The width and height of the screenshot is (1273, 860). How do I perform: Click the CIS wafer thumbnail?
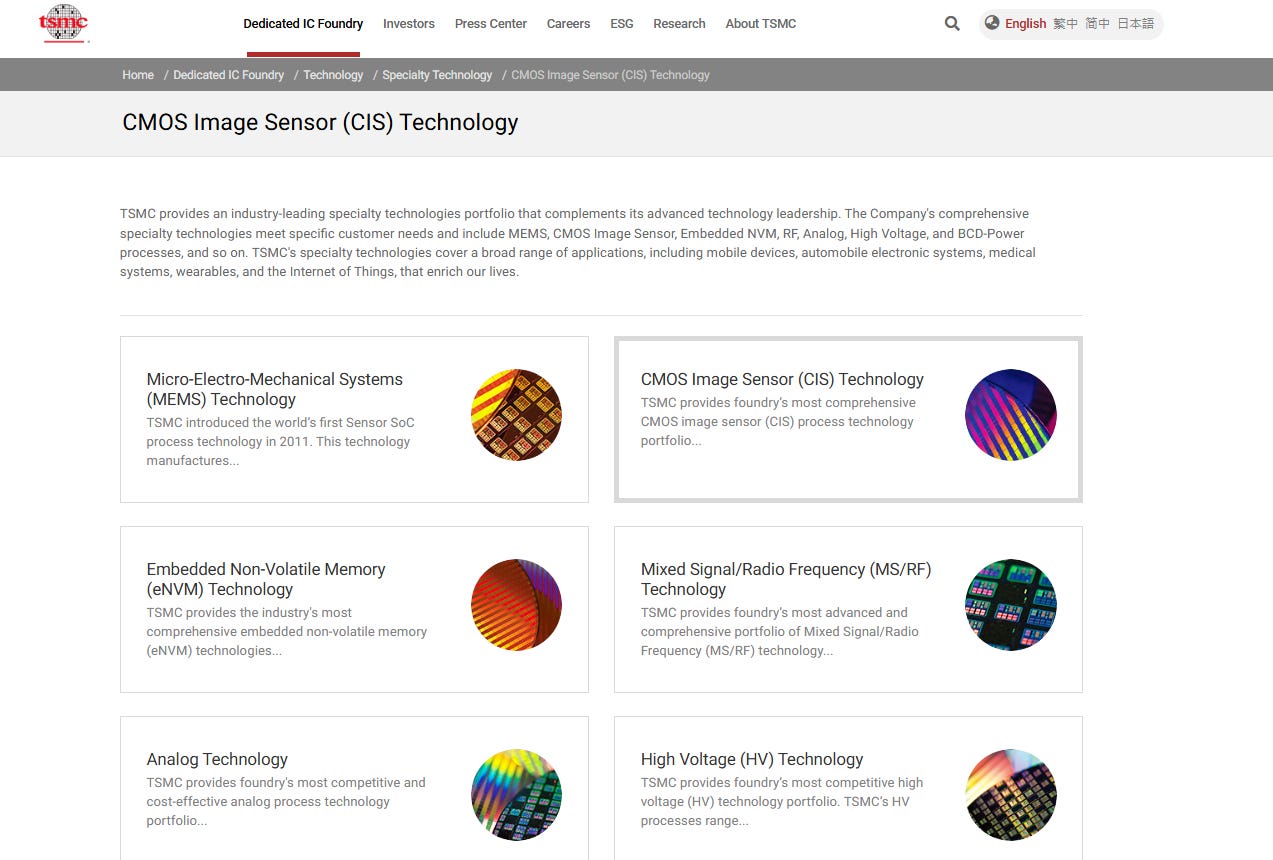coord(1010,415)
